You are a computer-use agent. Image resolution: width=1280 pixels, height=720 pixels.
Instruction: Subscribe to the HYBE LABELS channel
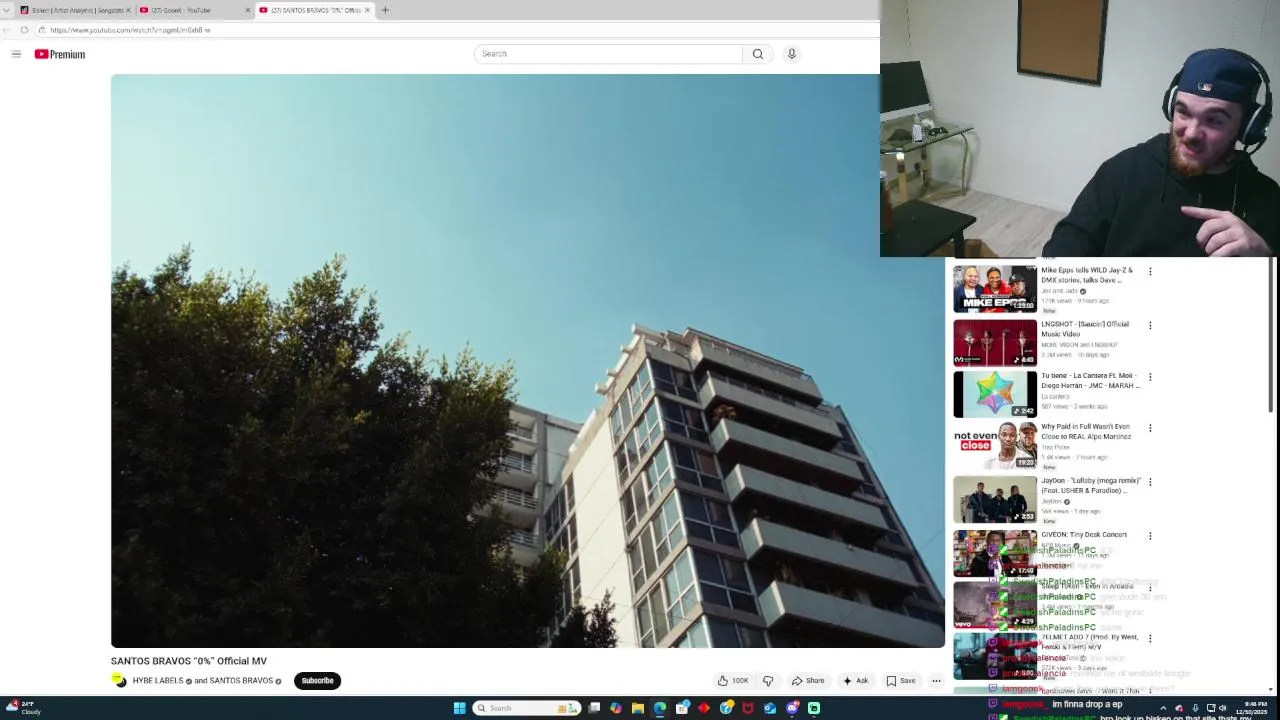[x=317, y=681]
